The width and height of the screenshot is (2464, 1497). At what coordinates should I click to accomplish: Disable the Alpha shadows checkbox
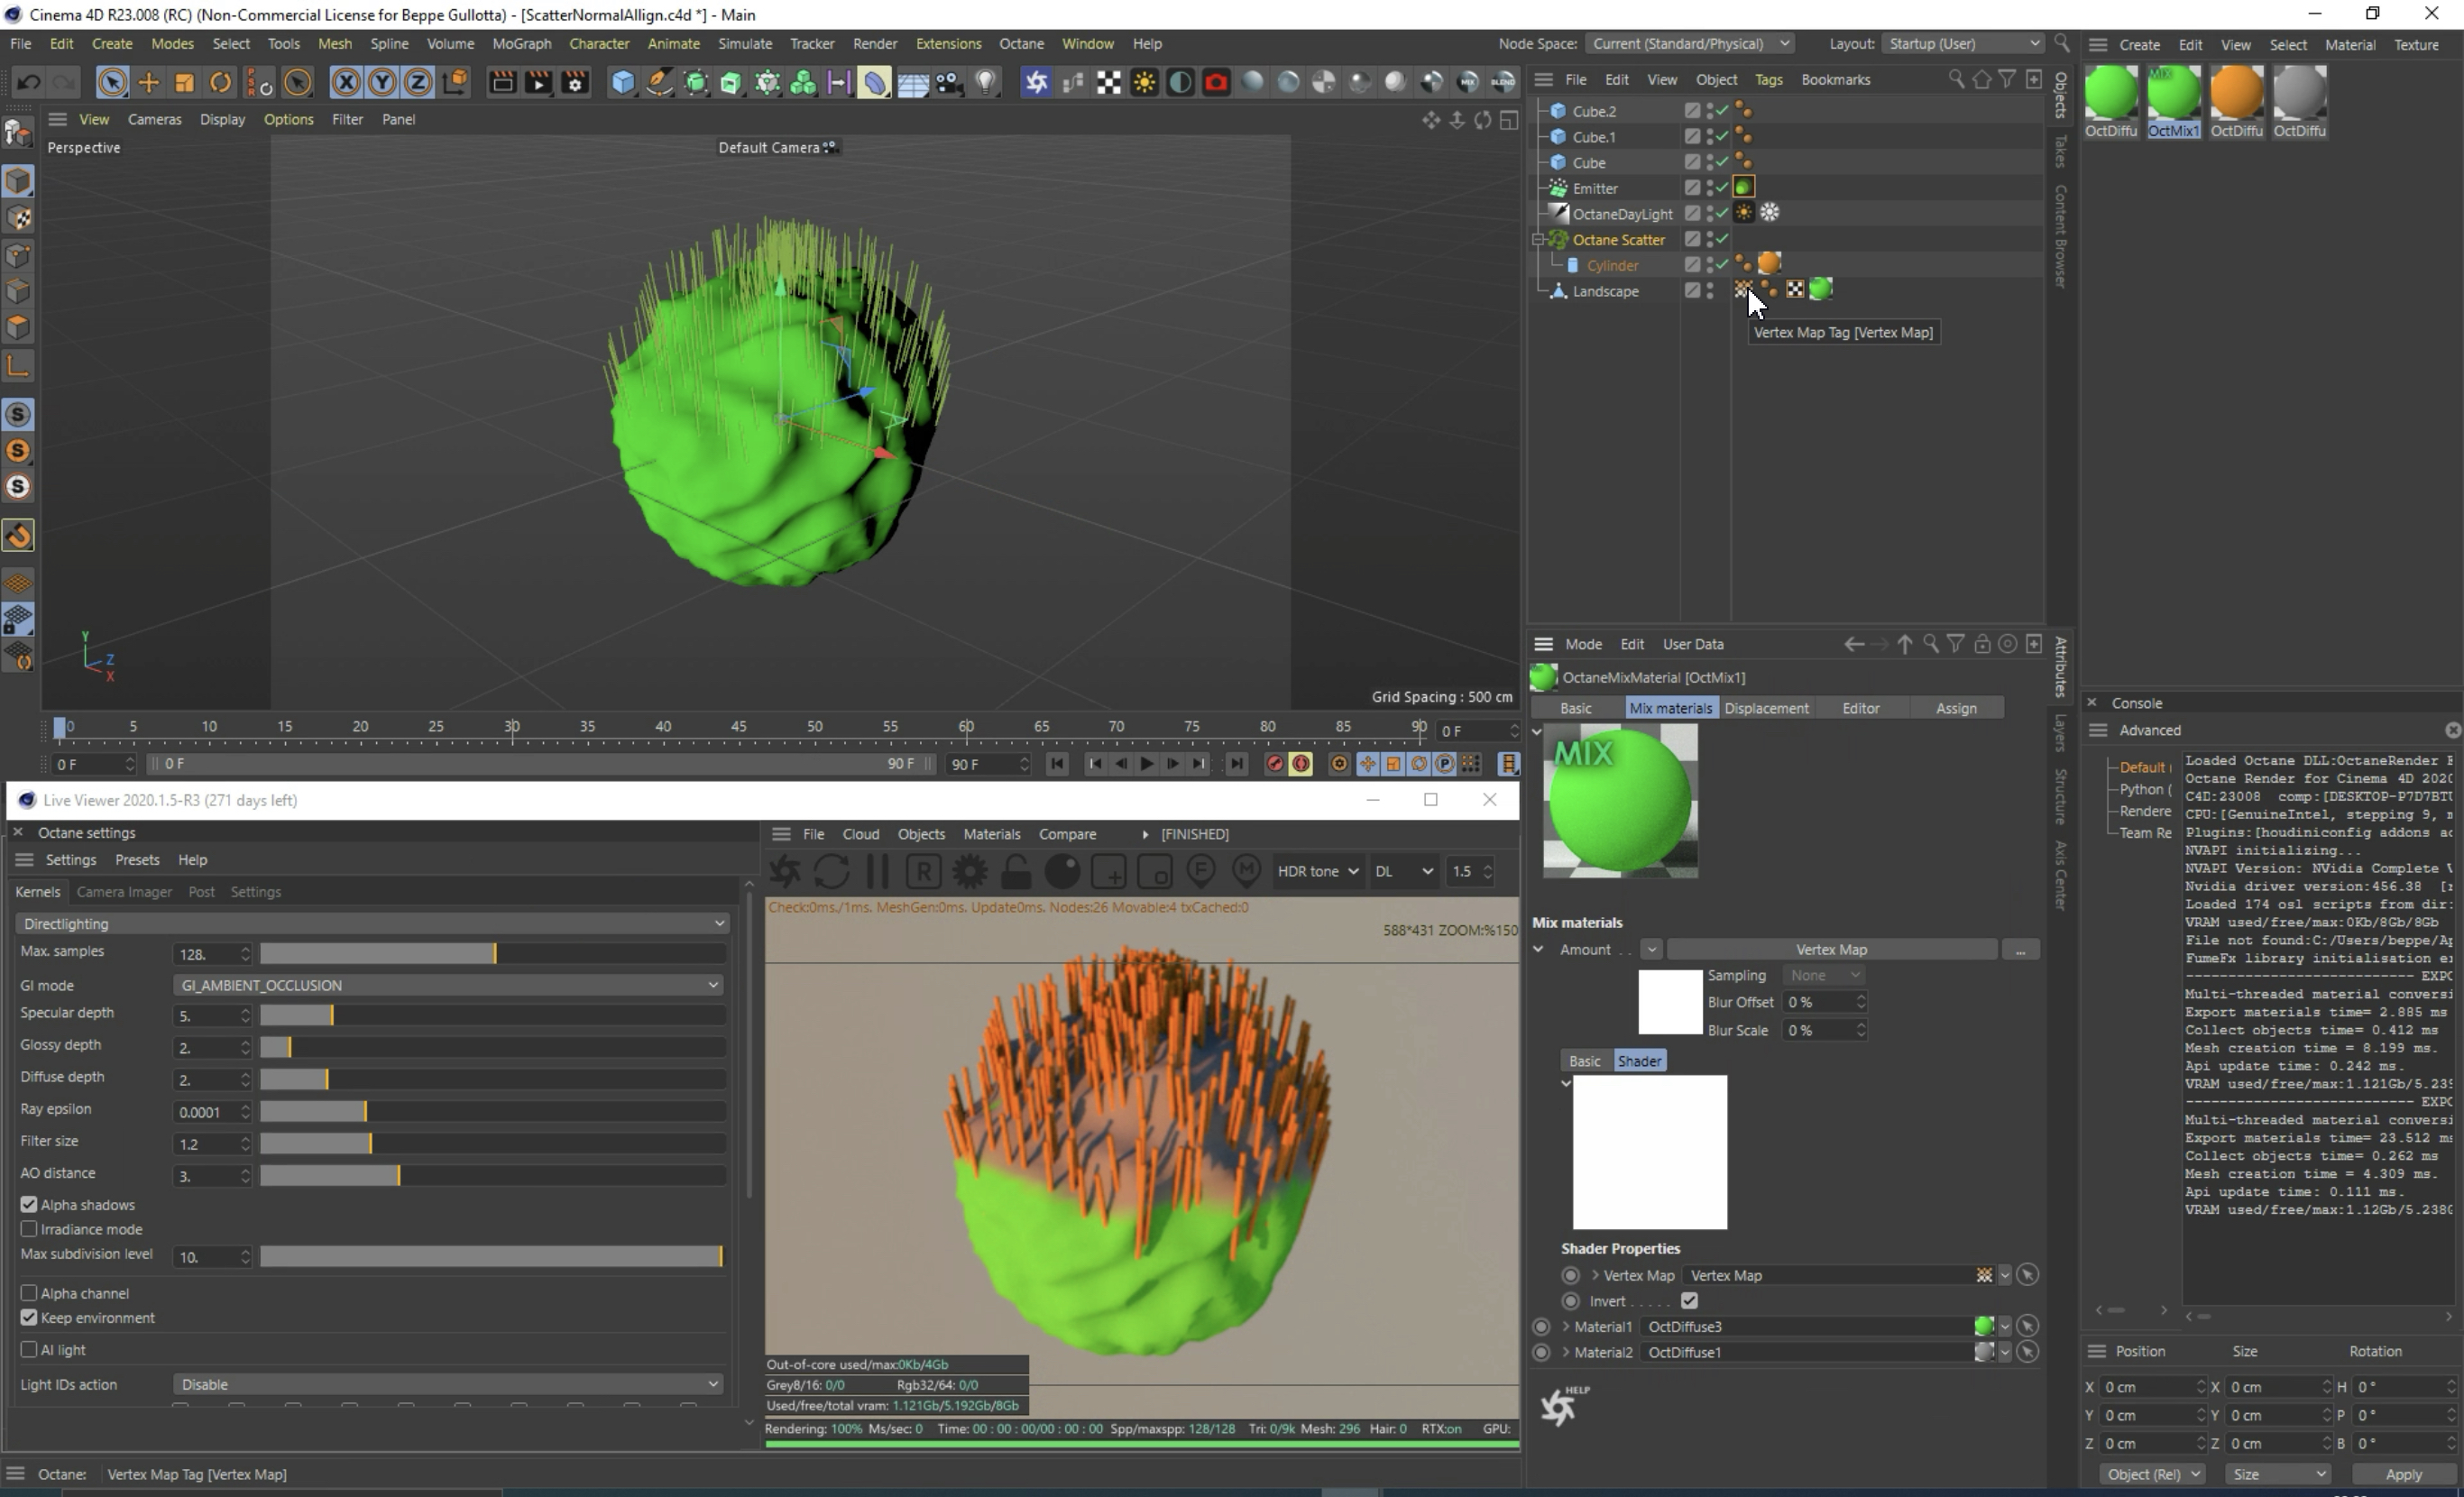click(29, 1205)
